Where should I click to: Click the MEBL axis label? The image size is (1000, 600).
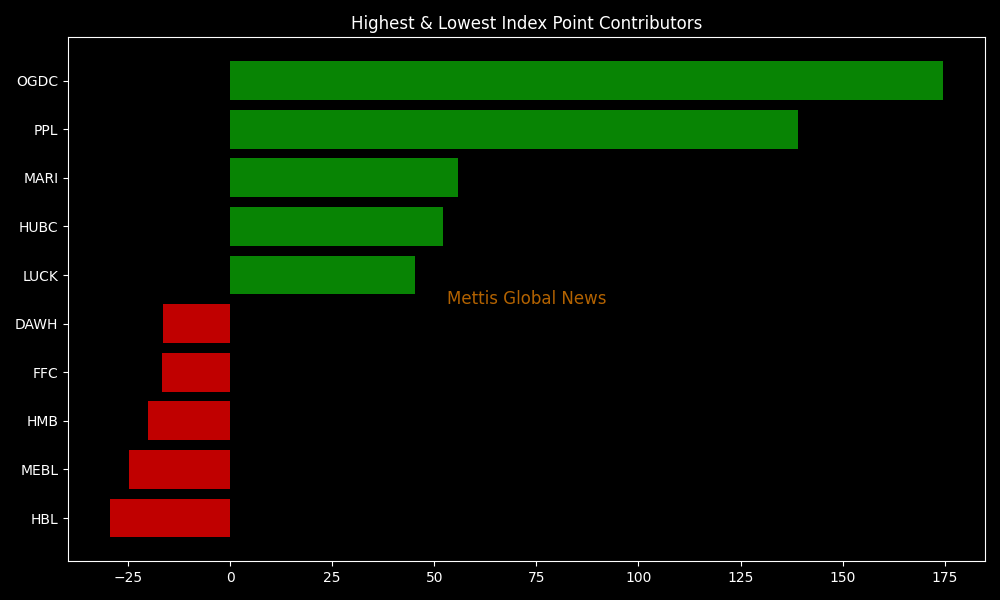[40, 471]
